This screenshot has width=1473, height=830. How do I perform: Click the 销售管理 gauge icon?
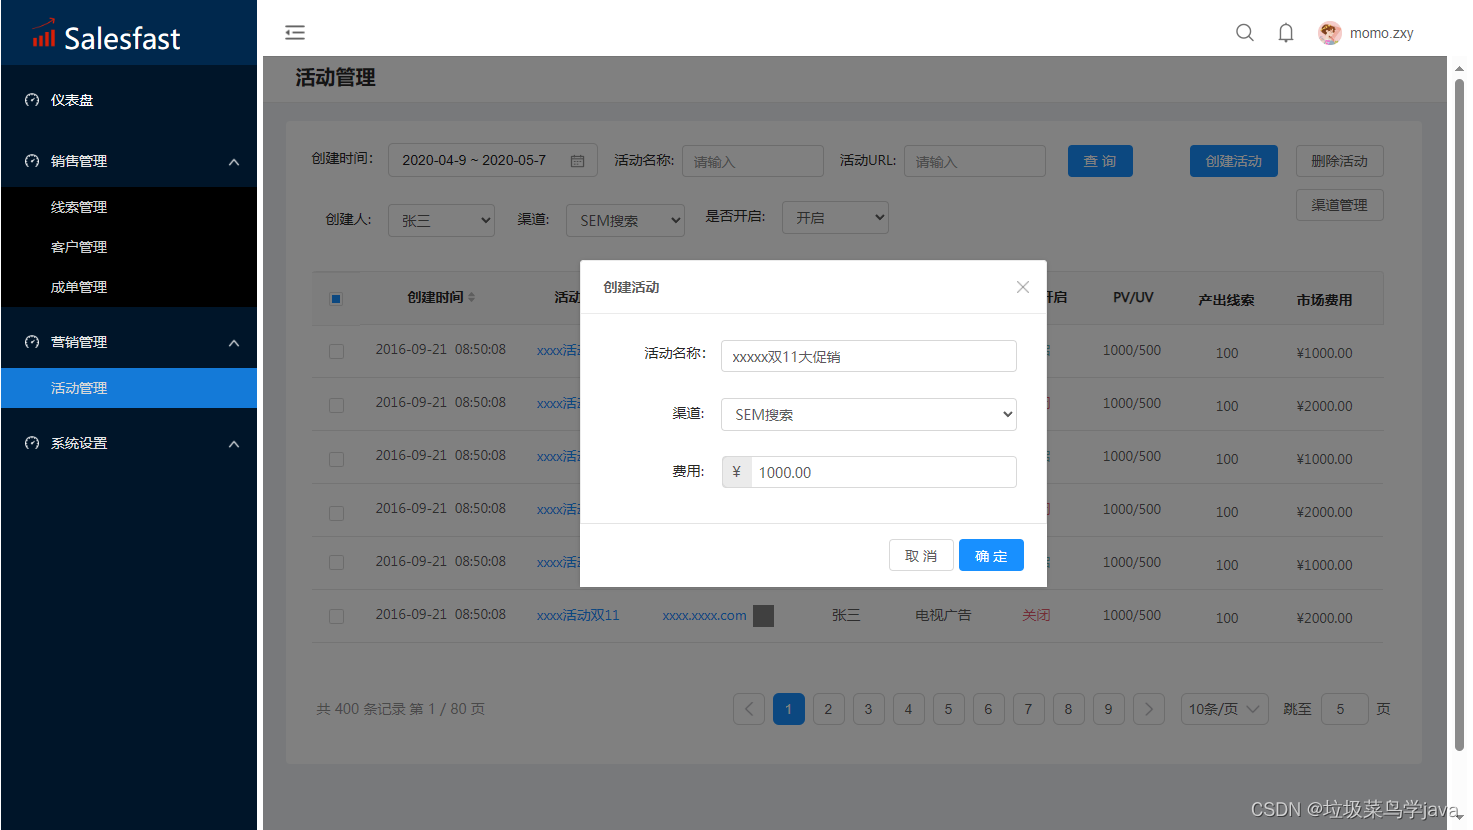pos(32,161)
